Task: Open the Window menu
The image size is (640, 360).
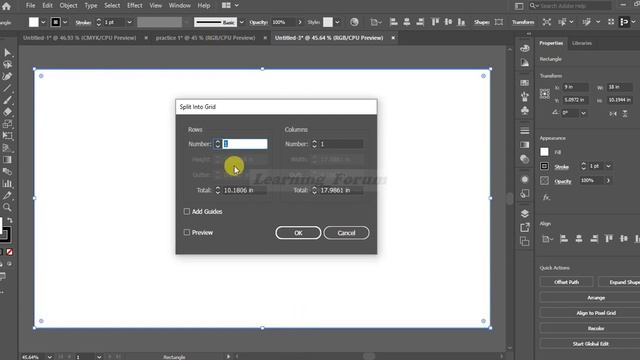Action: pyautogui.click(x=180, y=5)
